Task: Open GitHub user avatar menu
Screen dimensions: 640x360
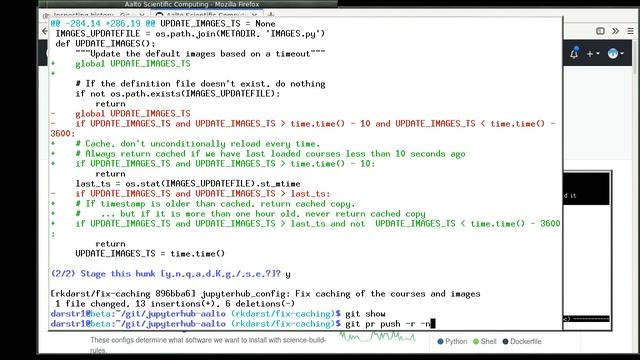Action: 615,53
